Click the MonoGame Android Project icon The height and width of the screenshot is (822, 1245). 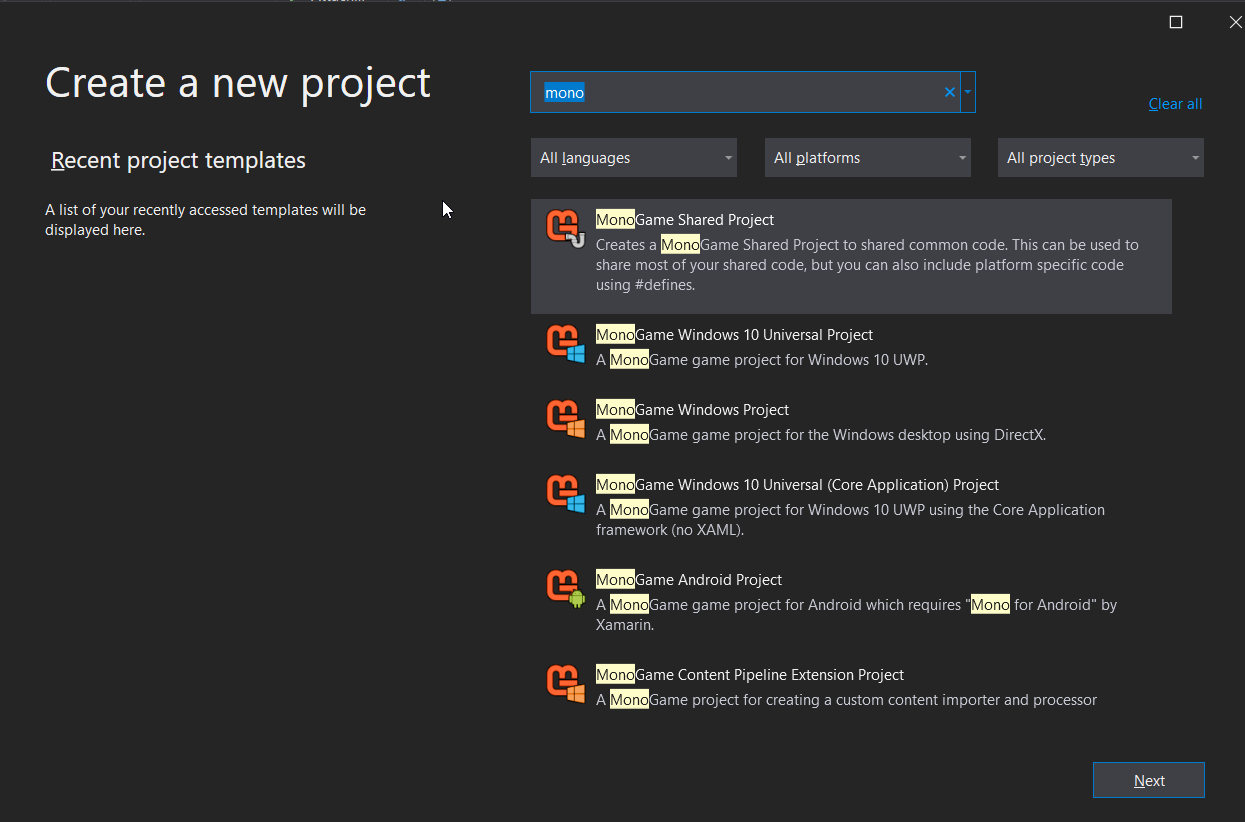(564, 588)
